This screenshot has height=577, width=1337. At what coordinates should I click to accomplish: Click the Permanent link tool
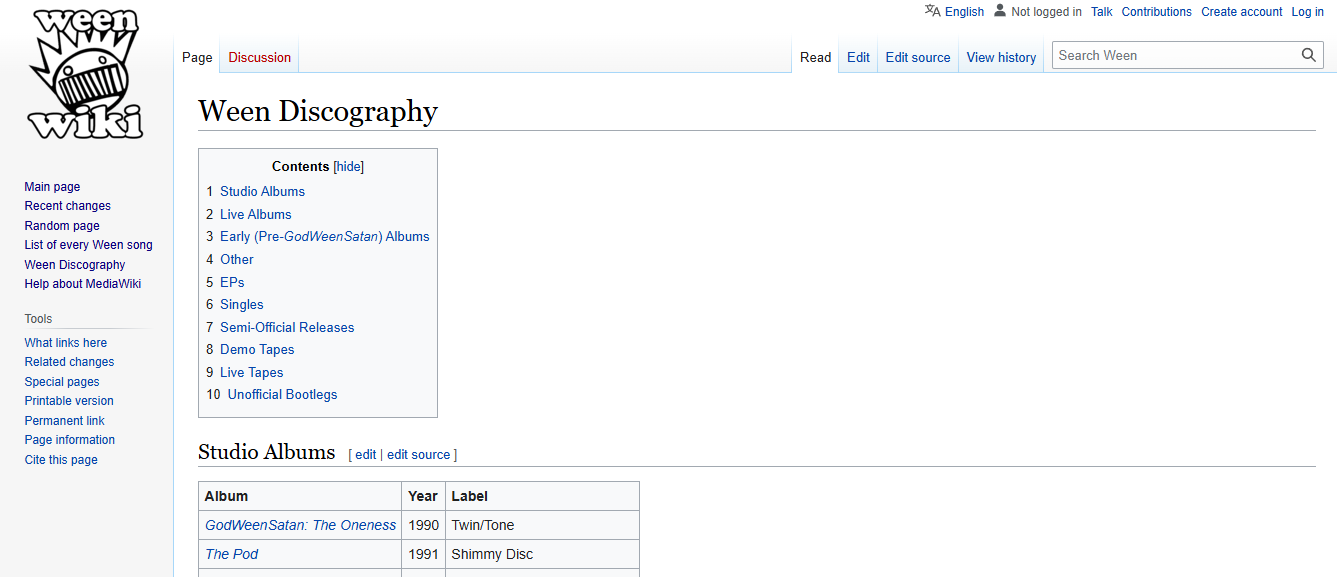(65, 421)
